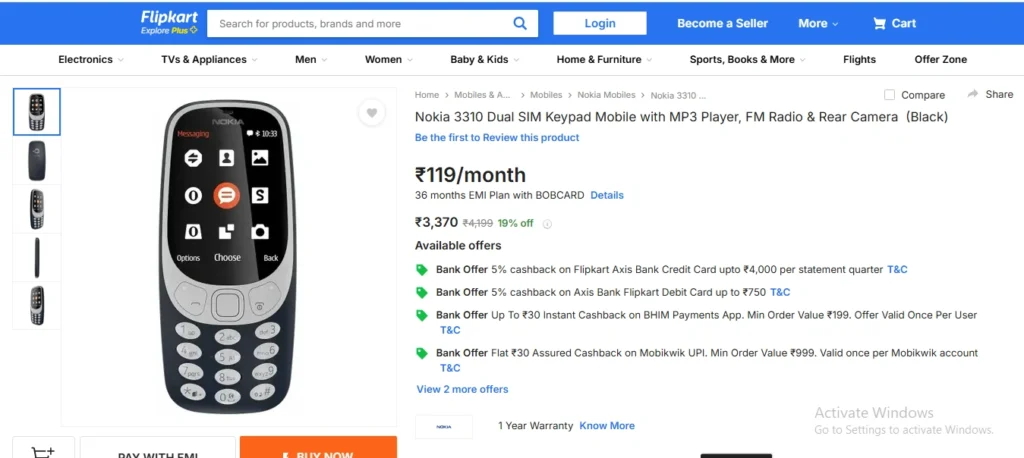Go to Offer Zone menu item
This screenshot has width=1024, height=458.
pyautogui.click(x=940, y=59)
